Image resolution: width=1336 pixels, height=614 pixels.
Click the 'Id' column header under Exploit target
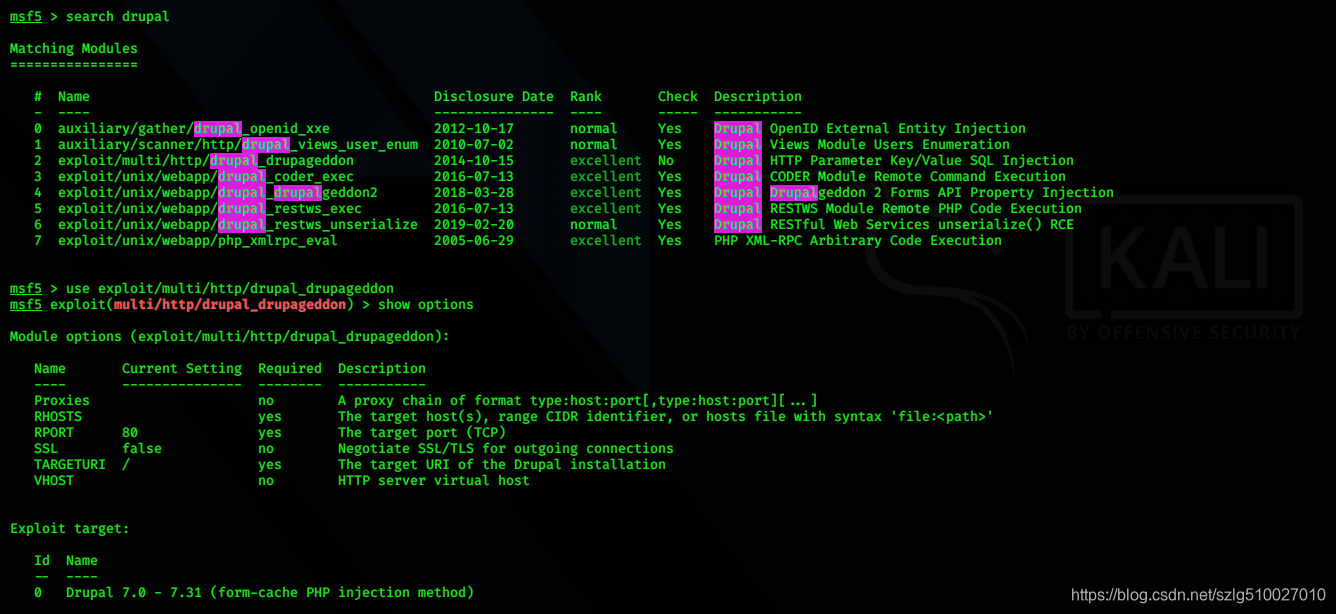coord(42,561)
